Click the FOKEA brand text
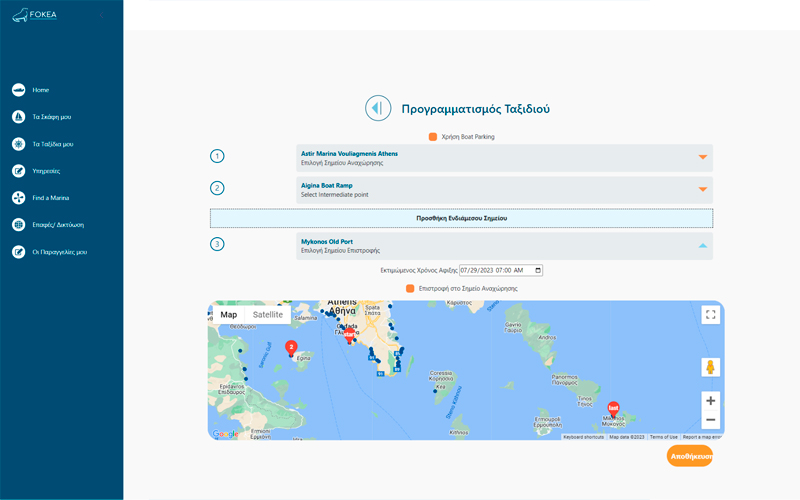Viewport: 800px width, 500px height. pos(43,15)
